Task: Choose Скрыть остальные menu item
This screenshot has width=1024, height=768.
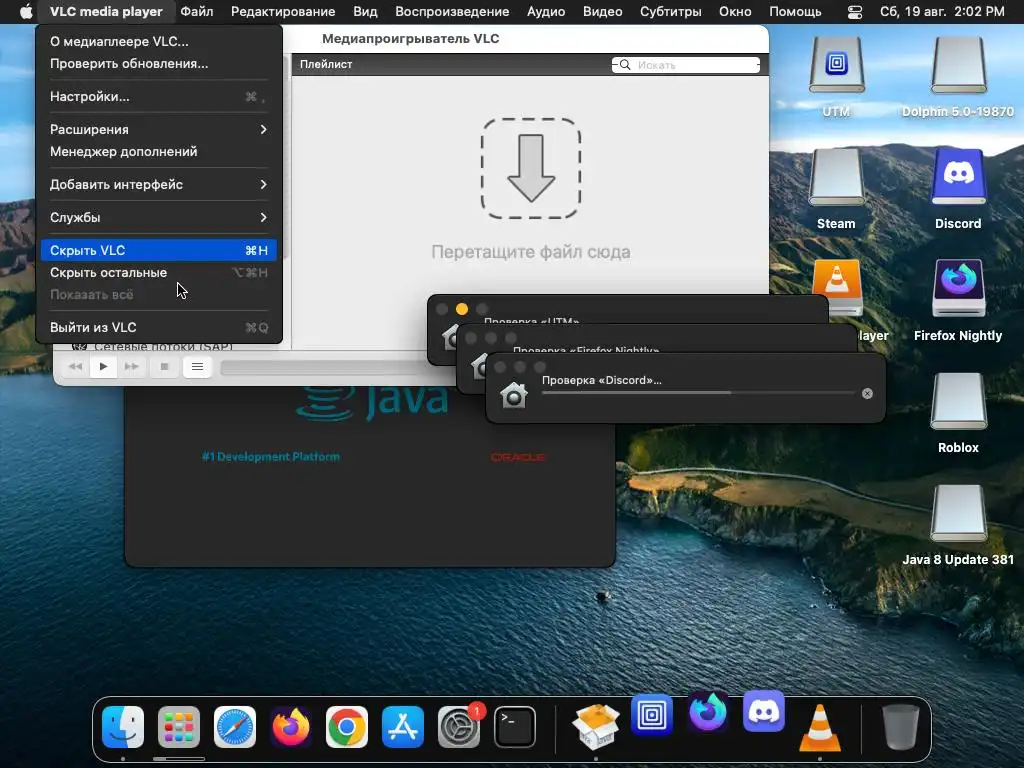Action: pyautogui.click(x=159, y=272)
